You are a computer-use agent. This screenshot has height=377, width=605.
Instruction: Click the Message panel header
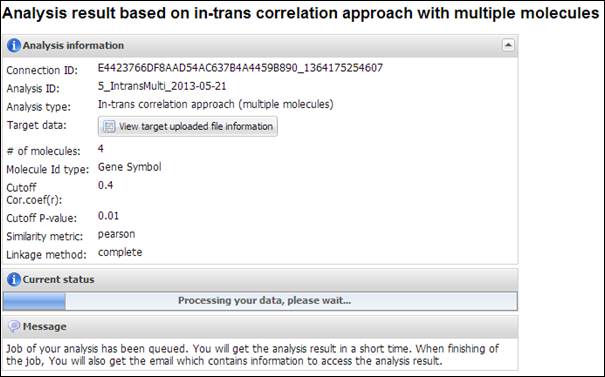260,327
